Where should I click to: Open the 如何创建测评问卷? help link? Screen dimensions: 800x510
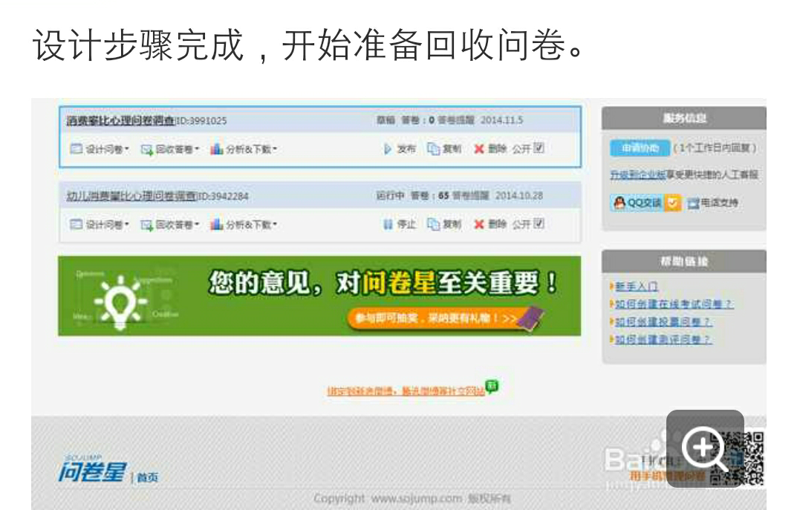tap(663, 340)
